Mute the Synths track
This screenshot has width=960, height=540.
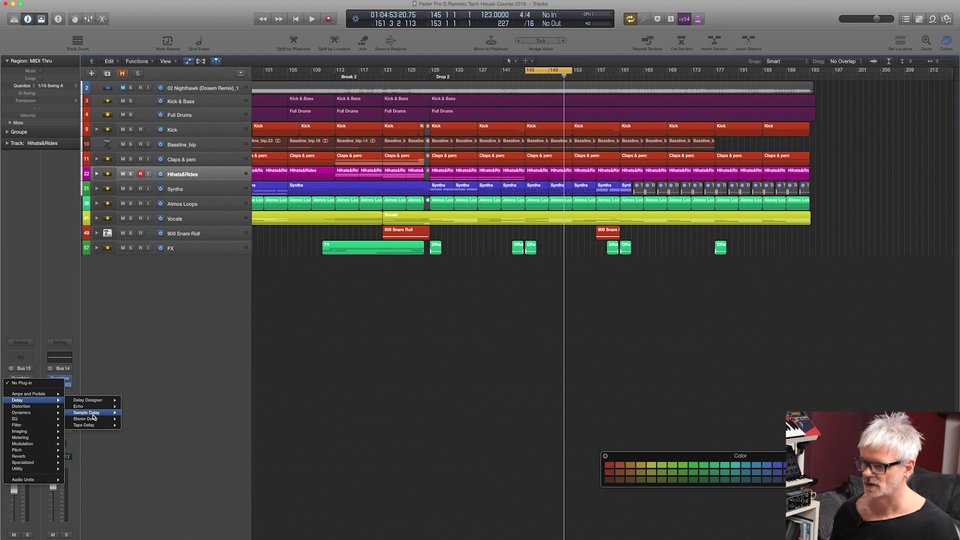[x=122, y=189]
